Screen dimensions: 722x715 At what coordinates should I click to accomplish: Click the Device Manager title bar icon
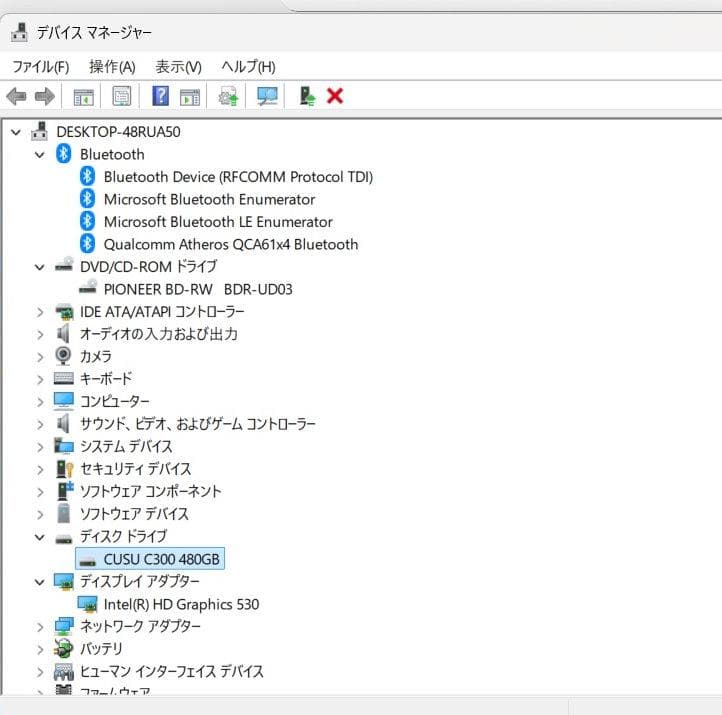tap(19, 32)
